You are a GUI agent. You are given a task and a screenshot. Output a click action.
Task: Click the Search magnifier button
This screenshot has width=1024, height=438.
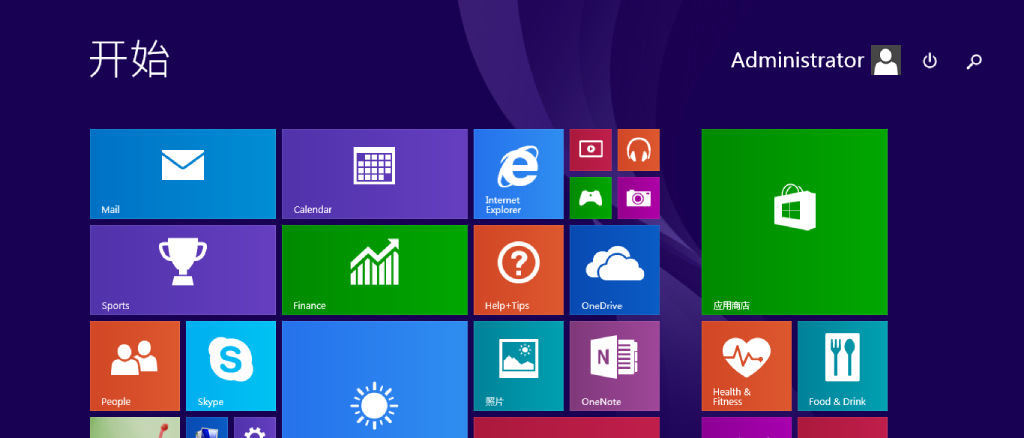(974, 61)
